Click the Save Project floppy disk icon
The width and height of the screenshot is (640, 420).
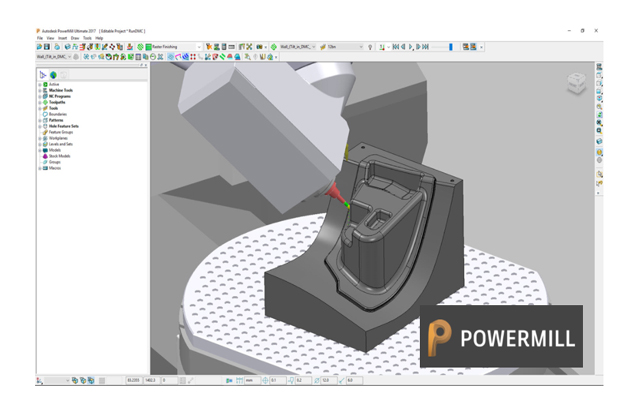point(47,47)
